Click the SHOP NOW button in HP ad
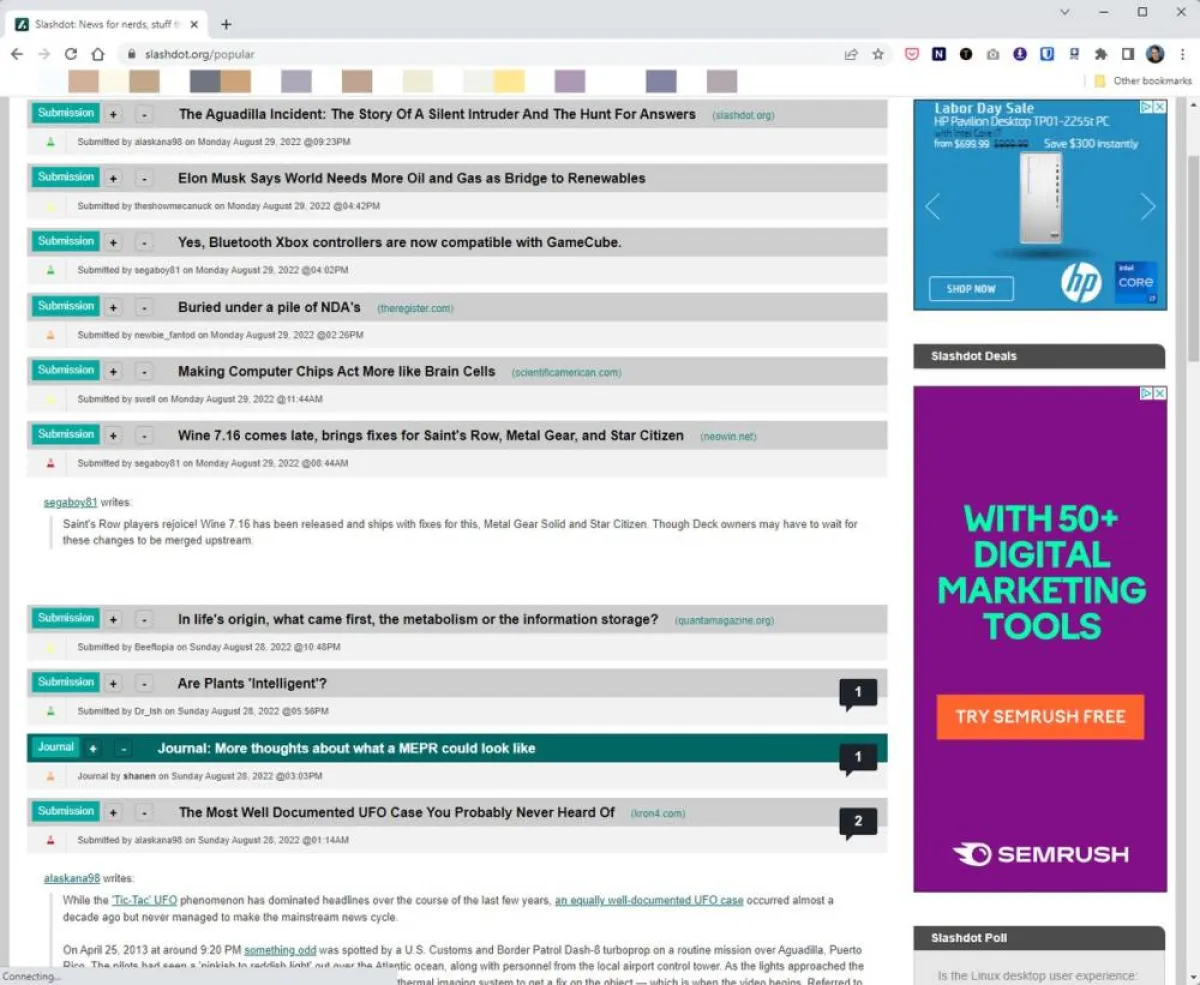Screen dimensions: 1200x985 [x=970, y=289]
